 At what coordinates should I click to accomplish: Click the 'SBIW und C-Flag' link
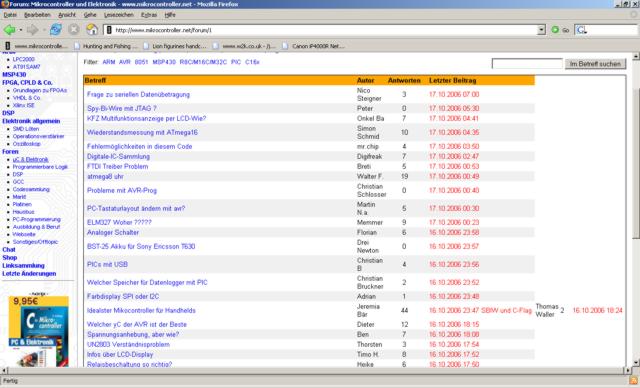click(x=507, y=310)
